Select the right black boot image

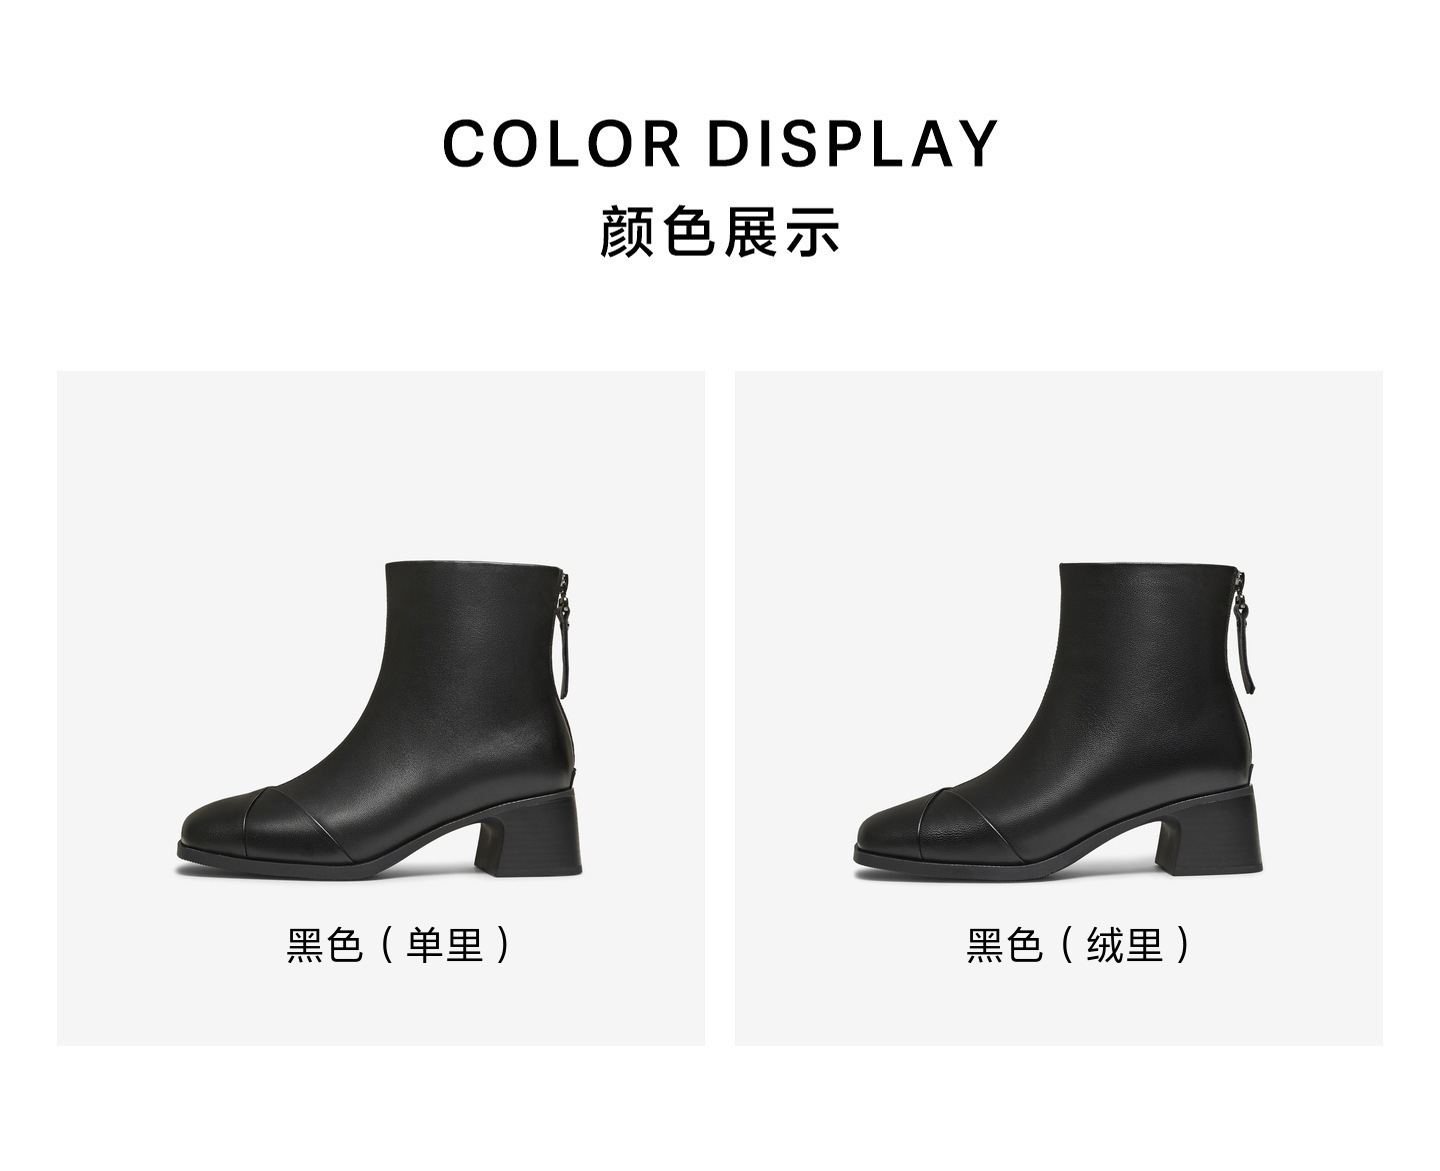coord(1056,723)
